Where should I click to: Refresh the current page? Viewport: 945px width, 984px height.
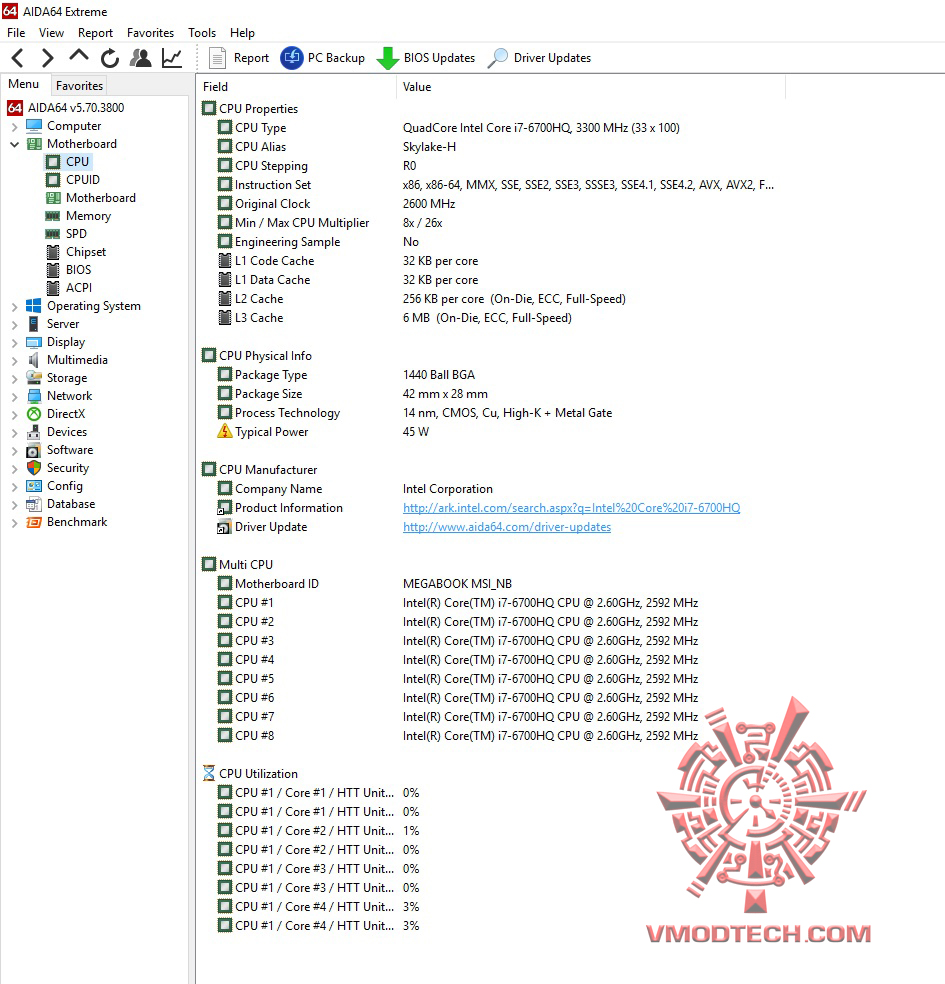tap(110, 58)
